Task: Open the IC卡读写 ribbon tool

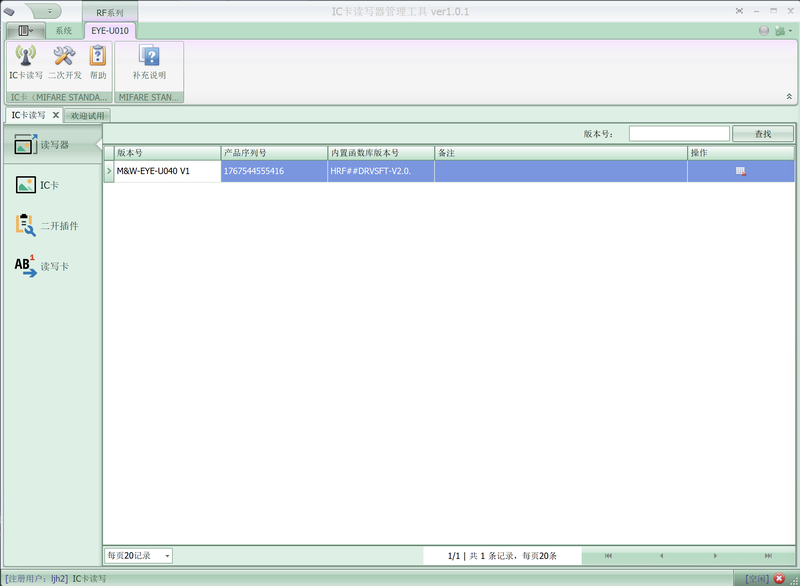Action: (x=26, y=62)
